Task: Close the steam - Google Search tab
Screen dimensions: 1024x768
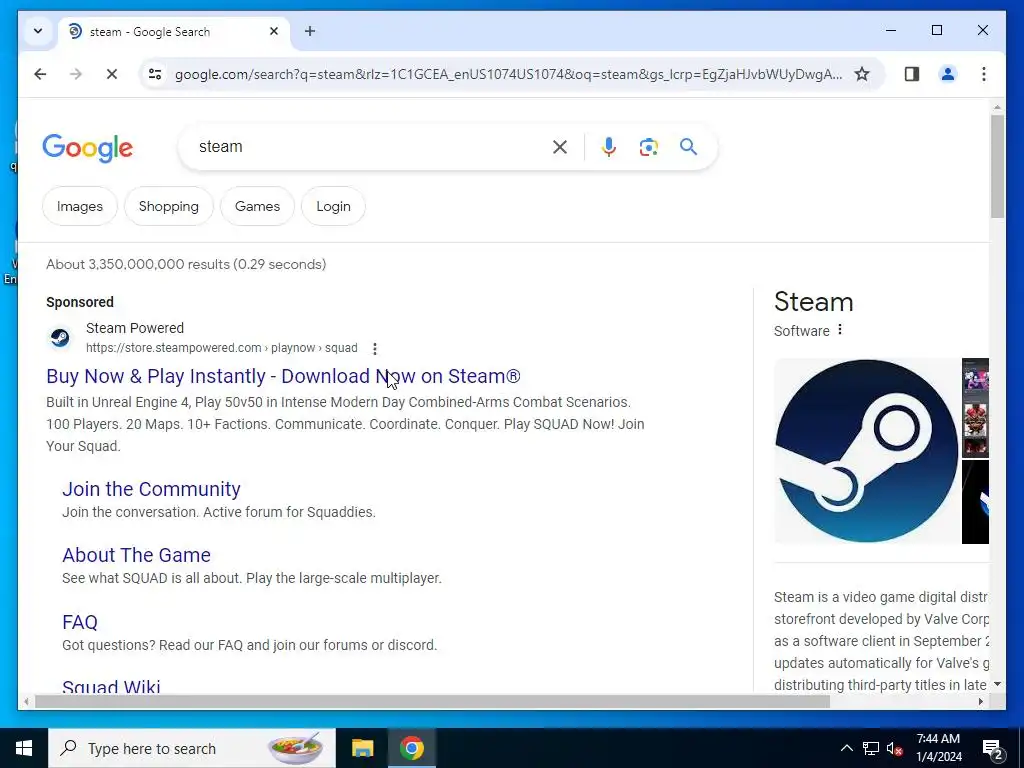Action: coord(274,31)
